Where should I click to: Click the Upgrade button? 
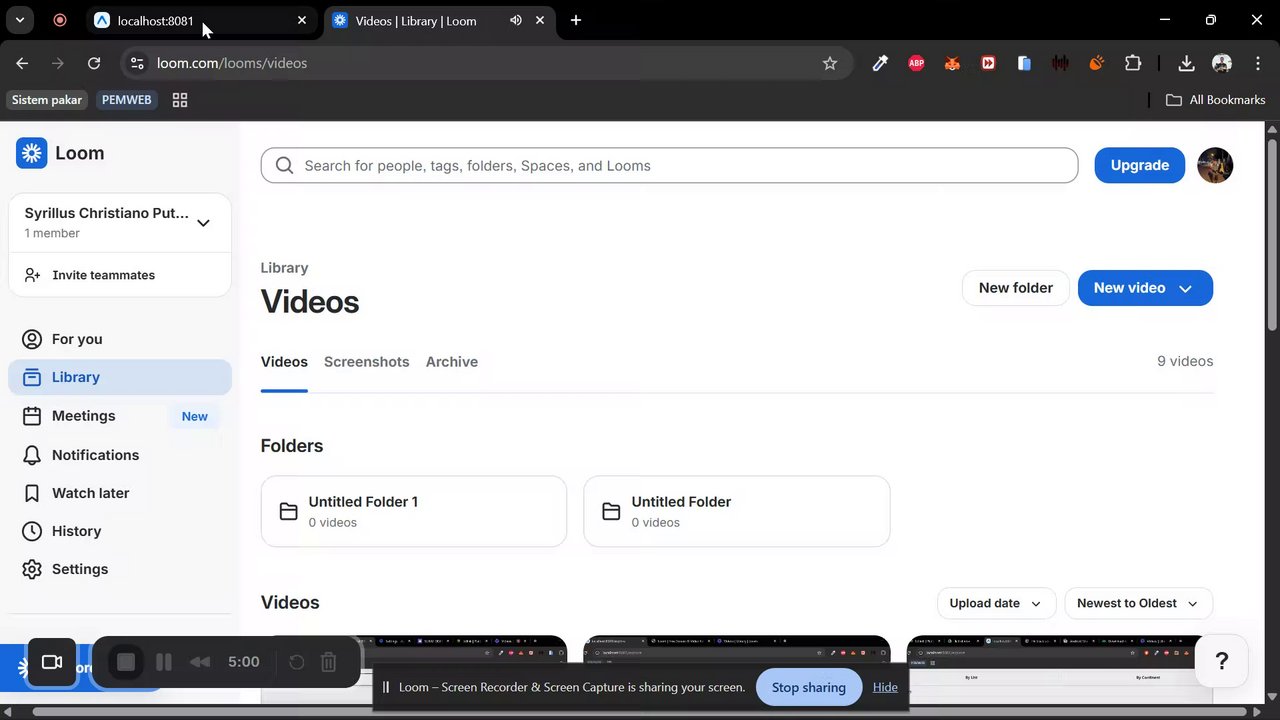(x=1139, y=165)
